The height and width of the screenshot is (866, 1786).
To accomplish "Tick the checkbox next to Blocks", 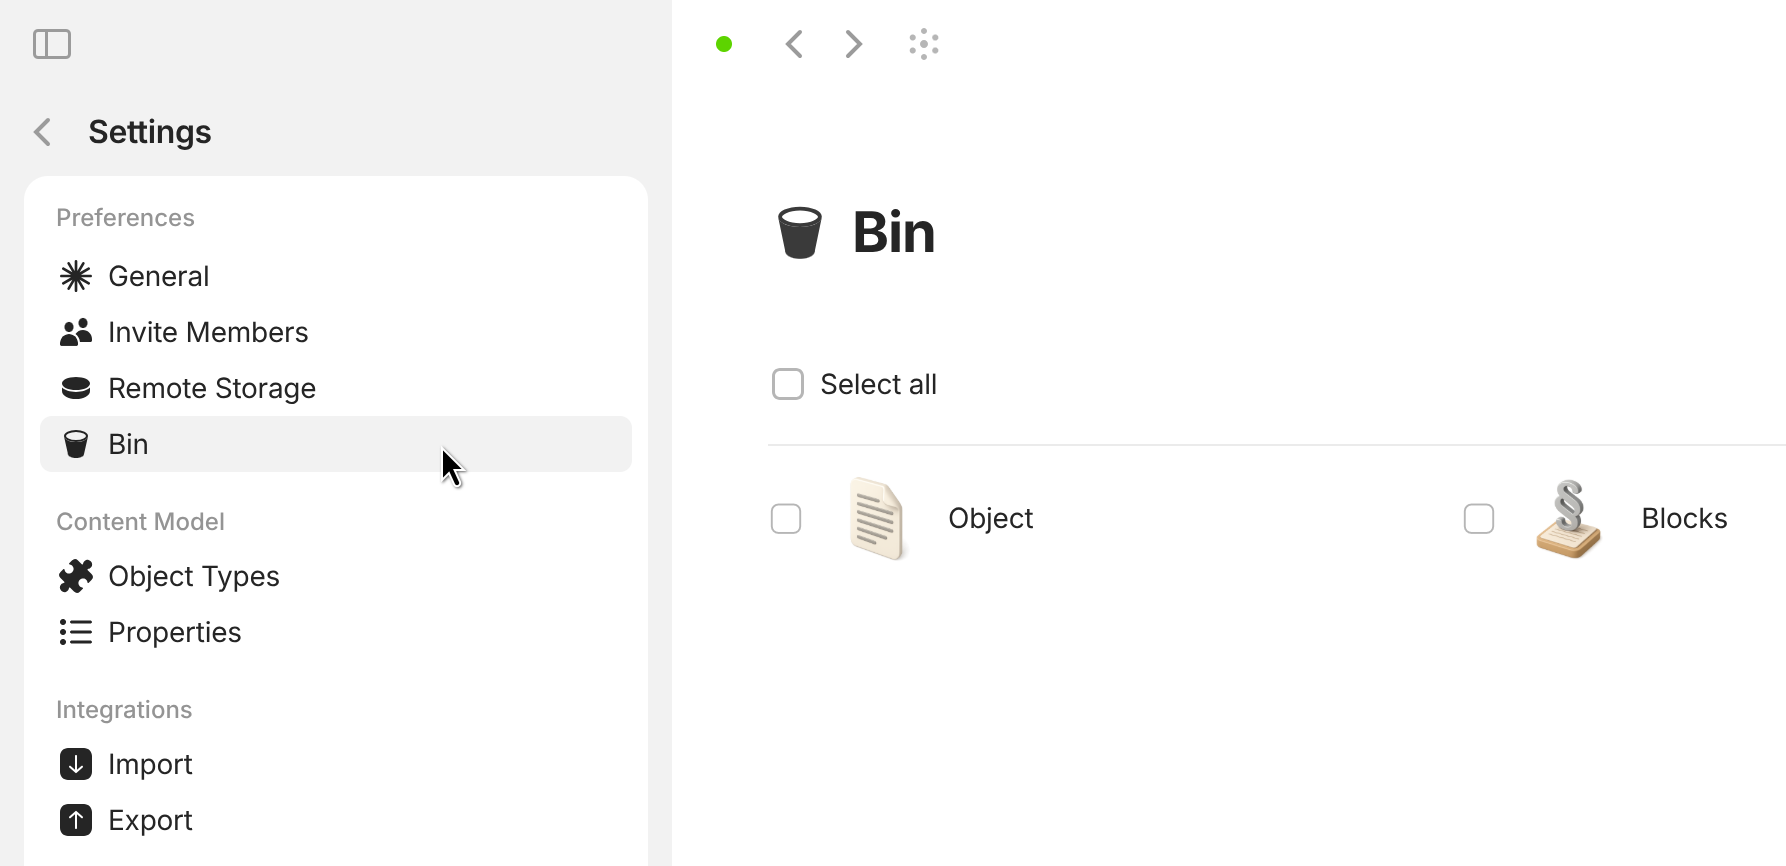I will 1479,519.
